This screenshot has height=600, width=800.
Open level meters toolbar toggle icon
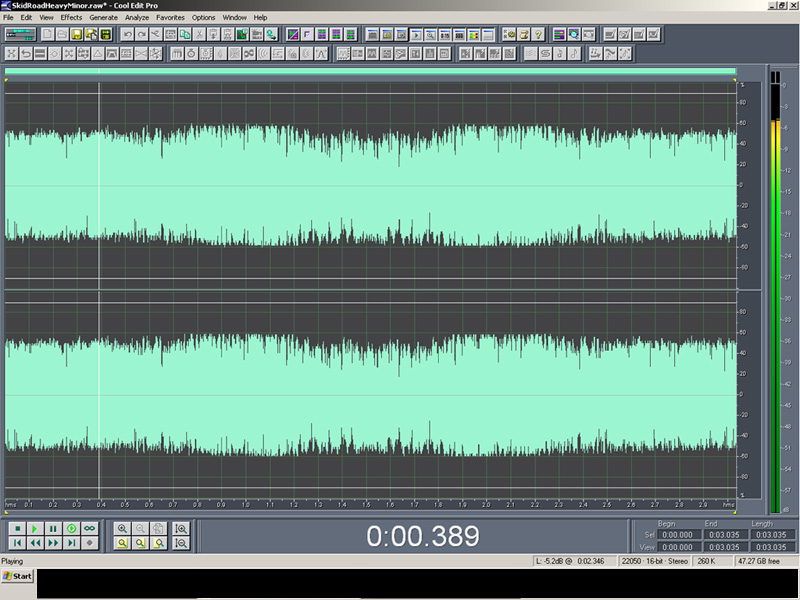coord(473,35)
